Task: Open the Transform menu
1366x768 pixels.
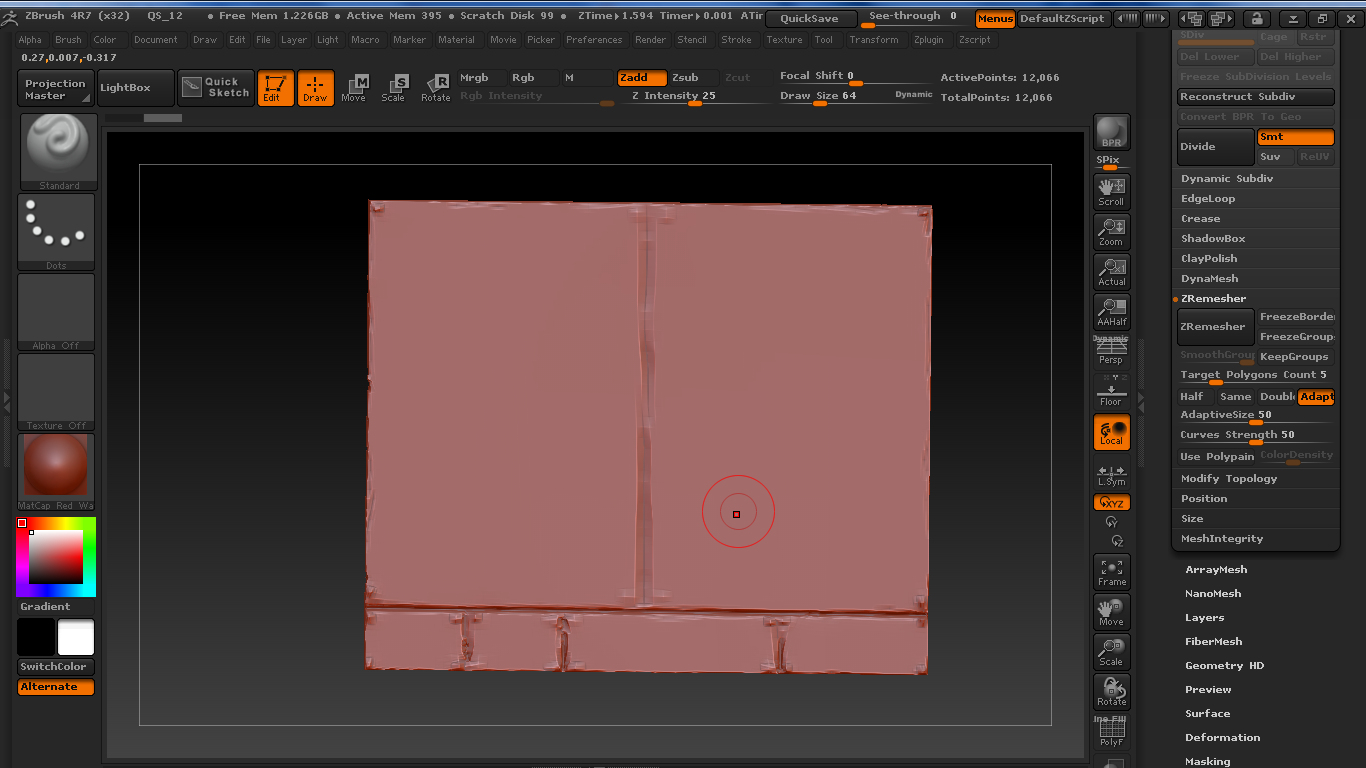Action: (x=874, y=40)
